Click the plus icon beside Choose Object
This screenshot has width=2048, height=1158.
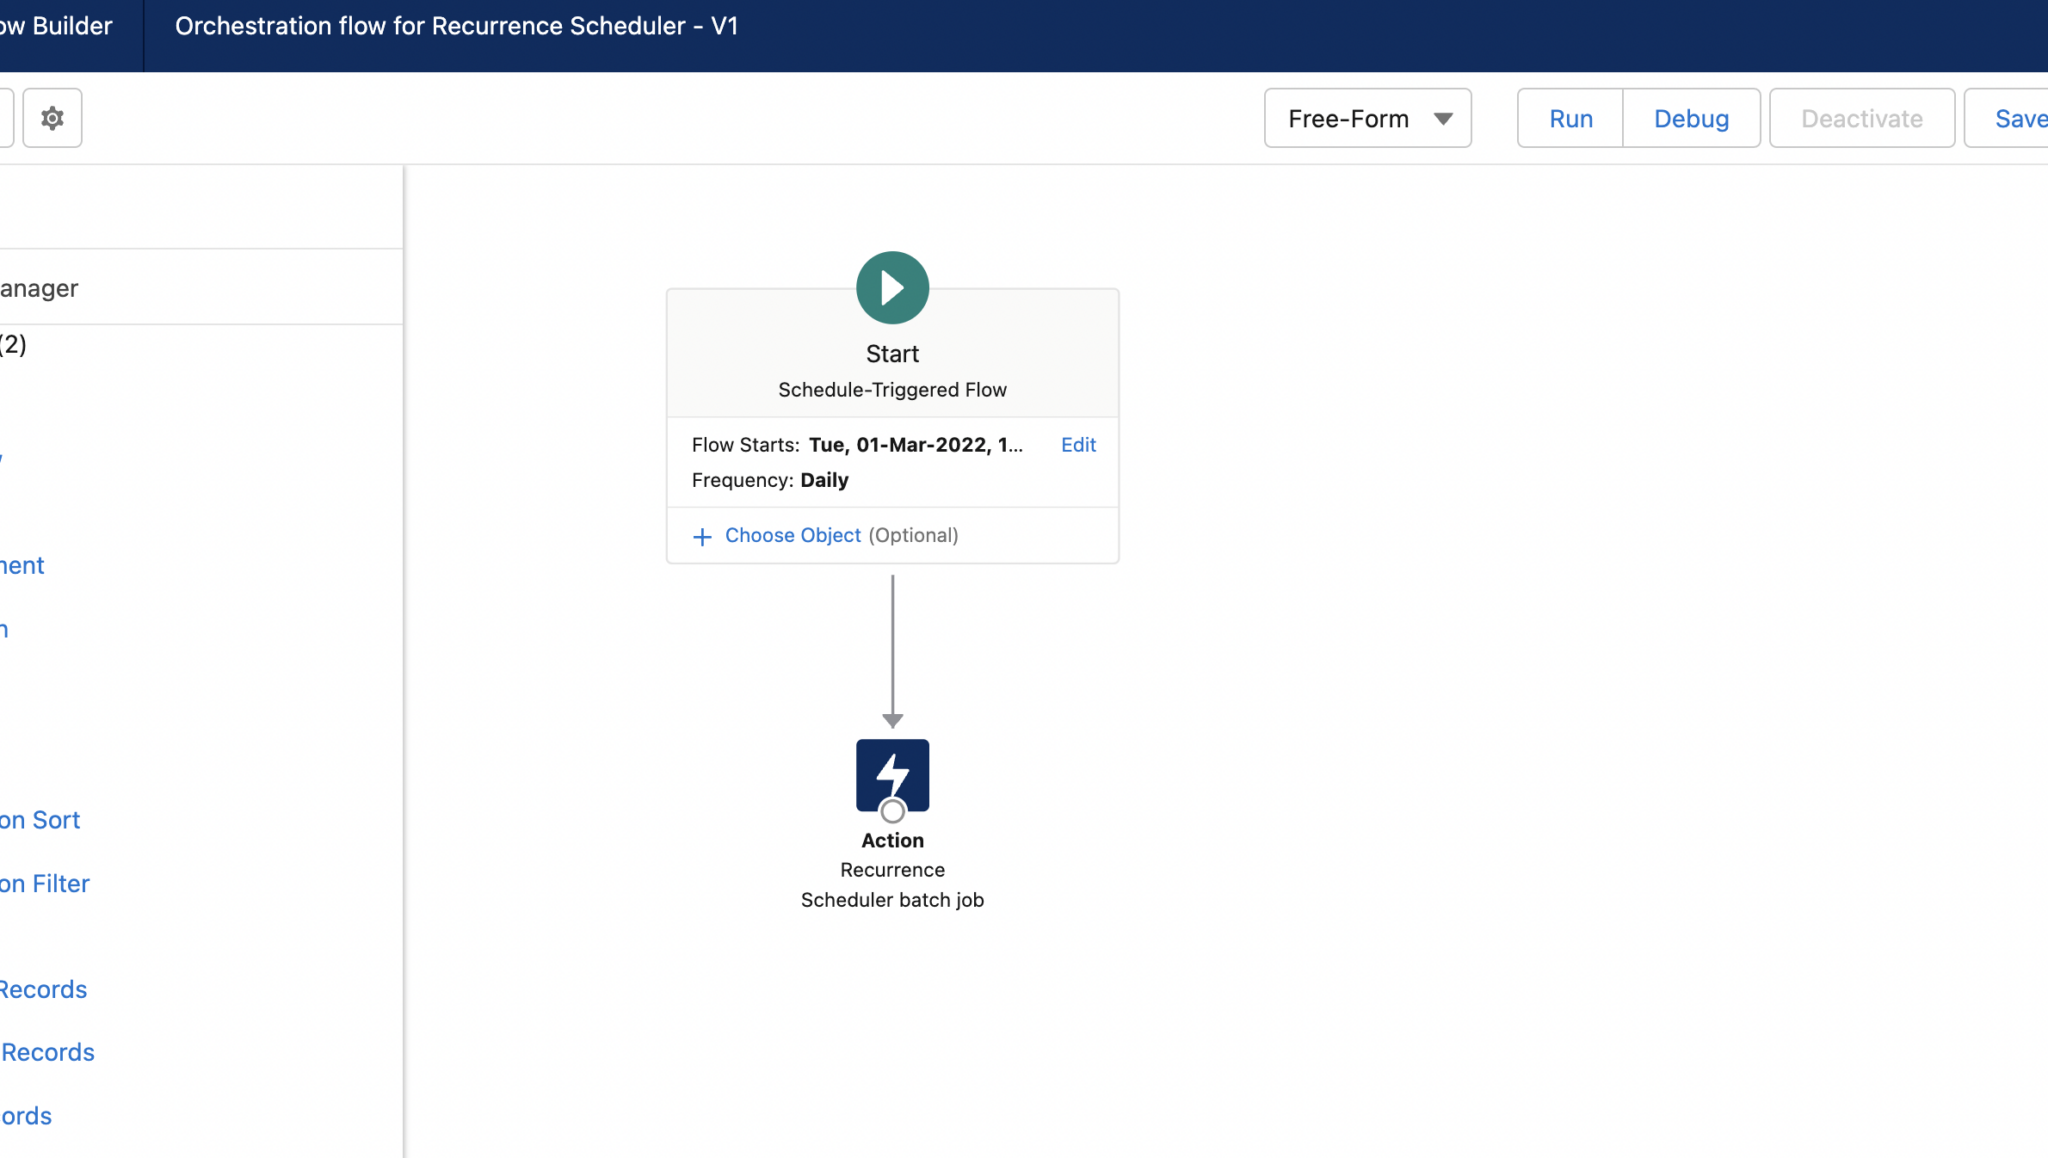(701, 536)
